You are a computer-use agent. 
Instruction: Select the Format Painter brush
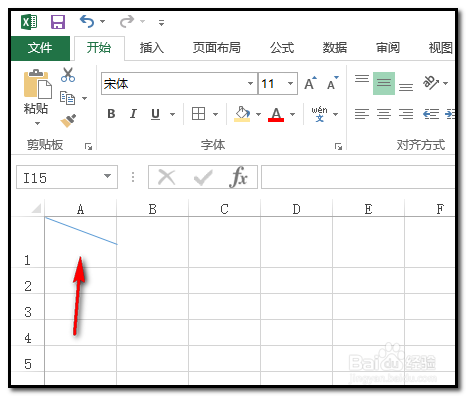[x=68, y=121]
